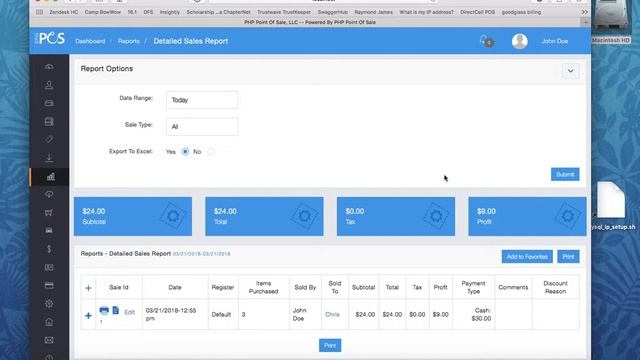Open the Zendesk HC bookmark
Viewport: 640px width, 360px height.
pos(64,12)
